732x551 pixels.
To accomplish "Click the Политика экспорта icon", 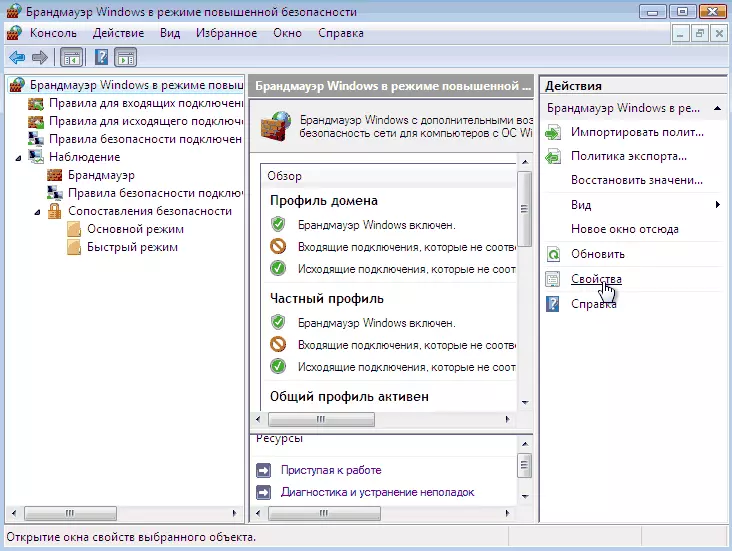I will 553,156.
